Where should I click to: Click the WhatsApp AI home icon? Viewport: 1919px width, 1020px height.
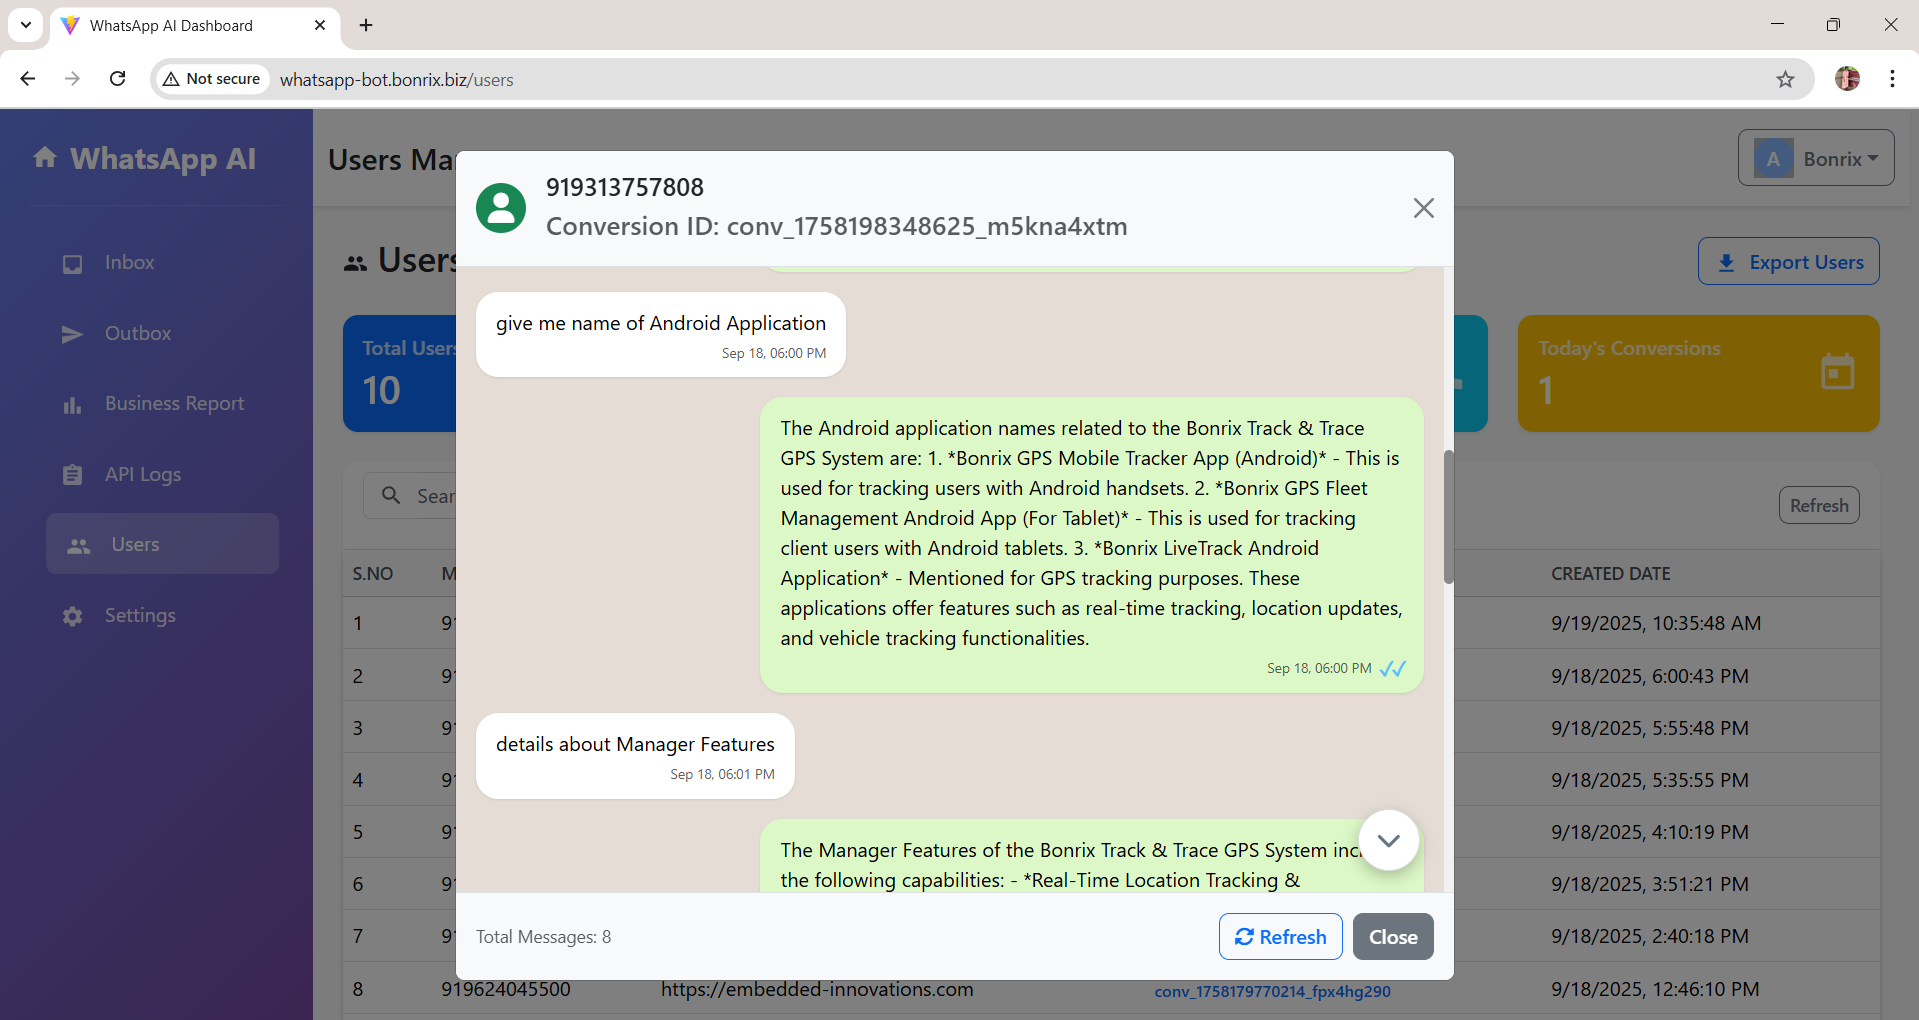point(46,157)
